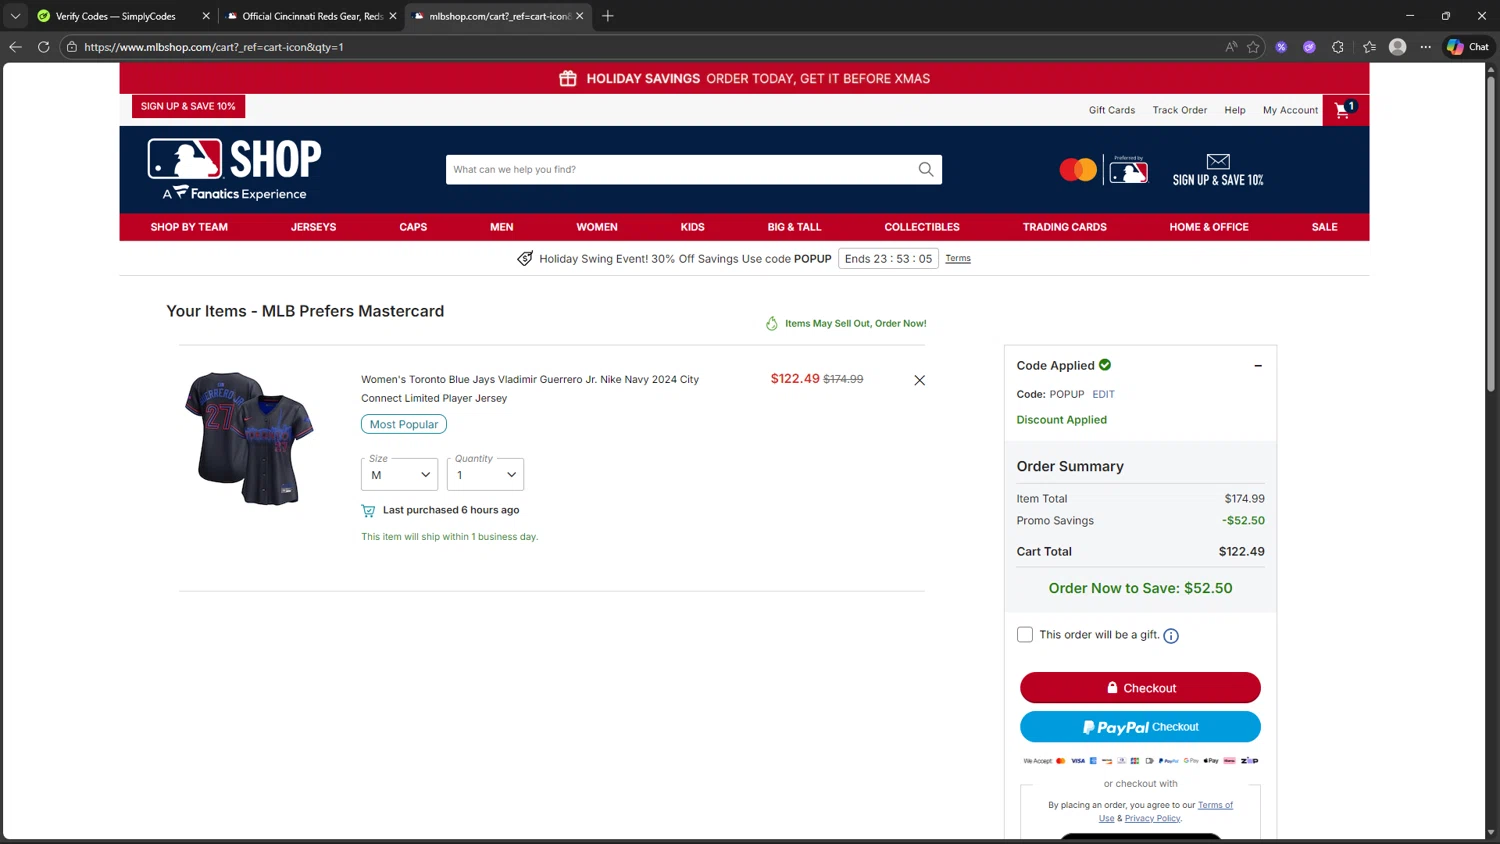View site information lock icon
Screen dimensions: 1500x844
(72, 47)
